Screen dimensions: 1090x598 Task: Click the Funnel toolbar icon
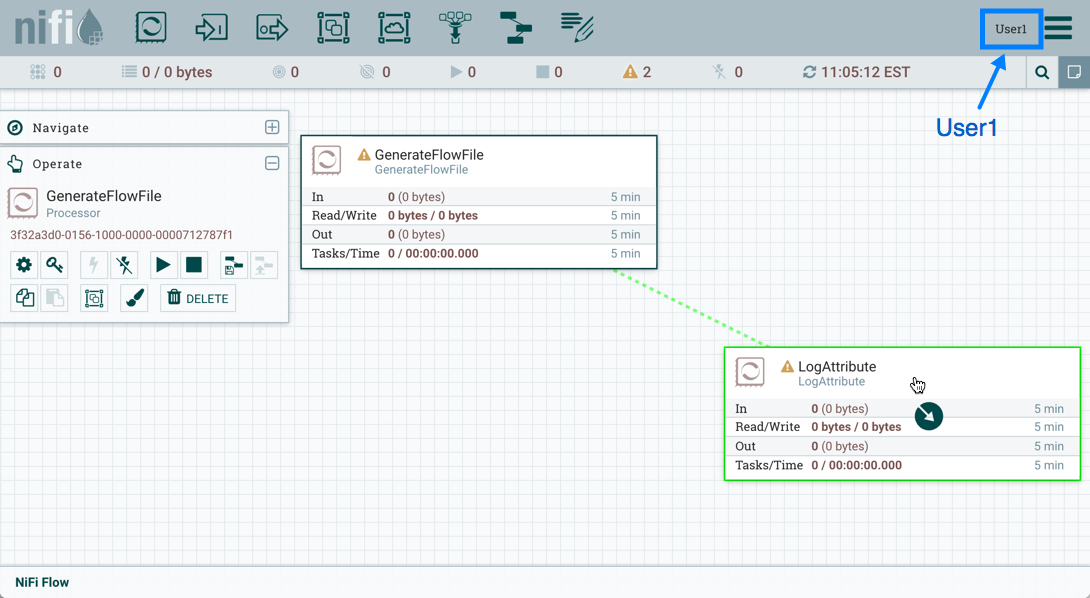(455, 28)
